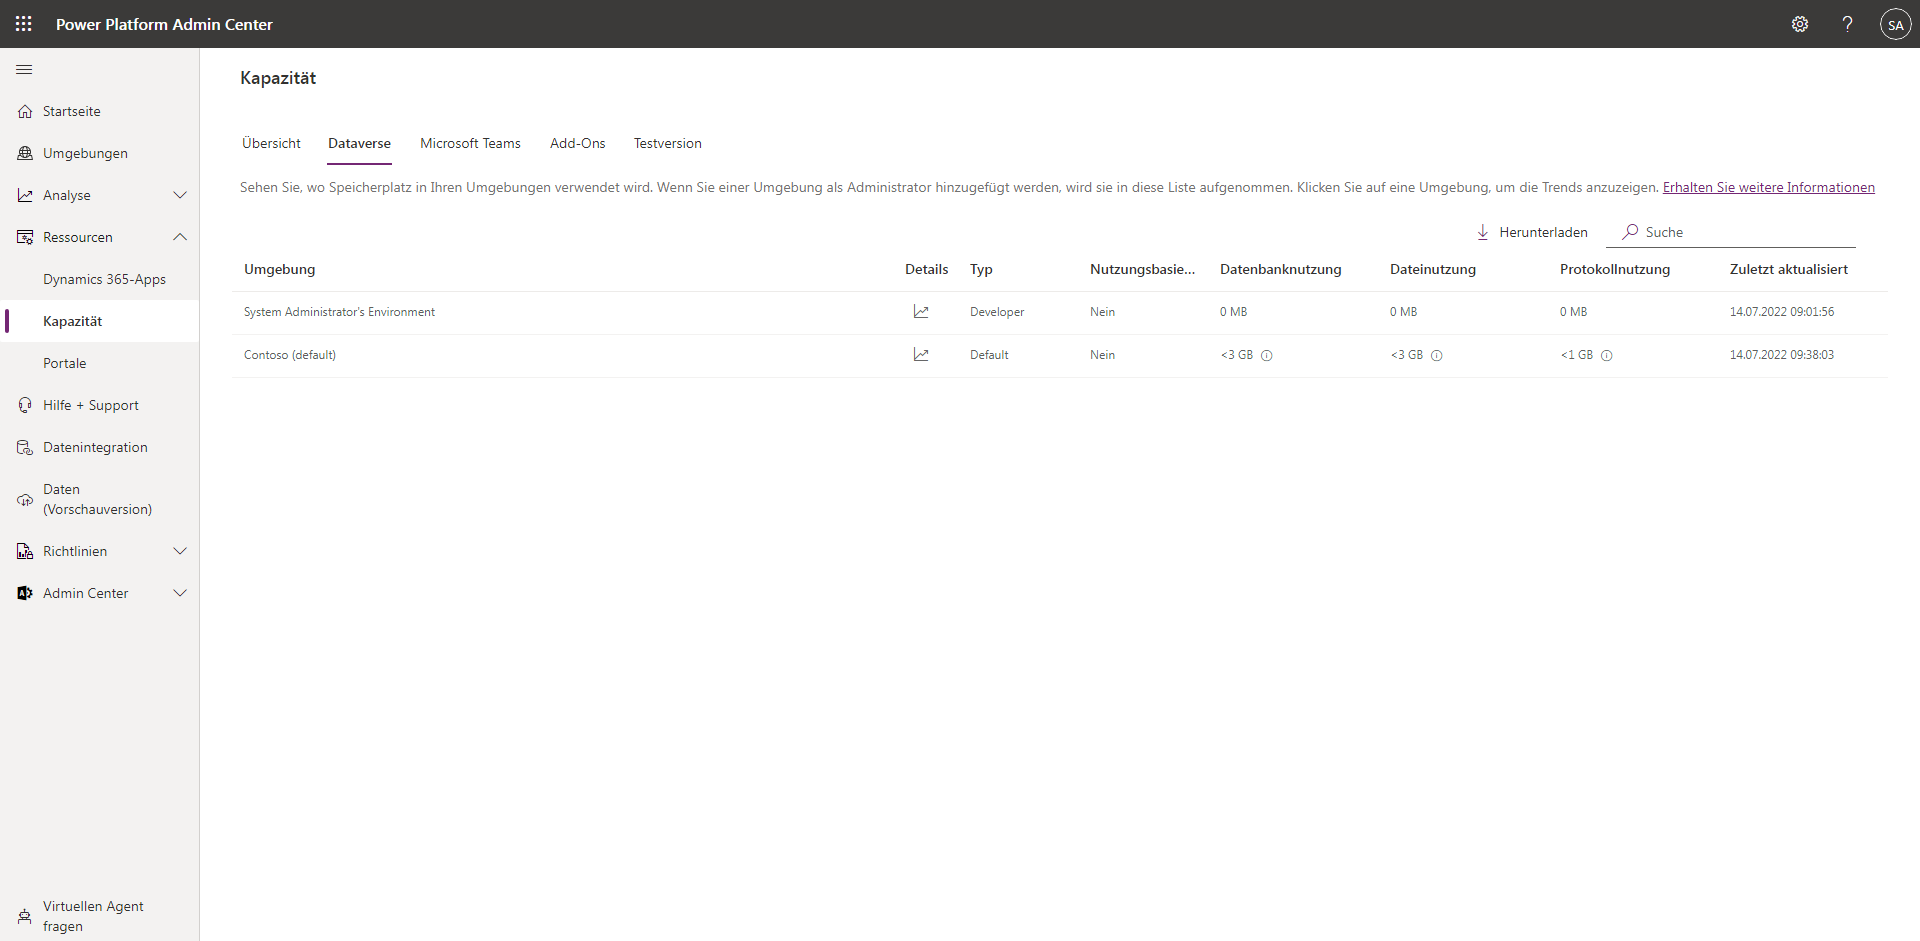
Task: Click the download arrow icon
Action: 1483,232
